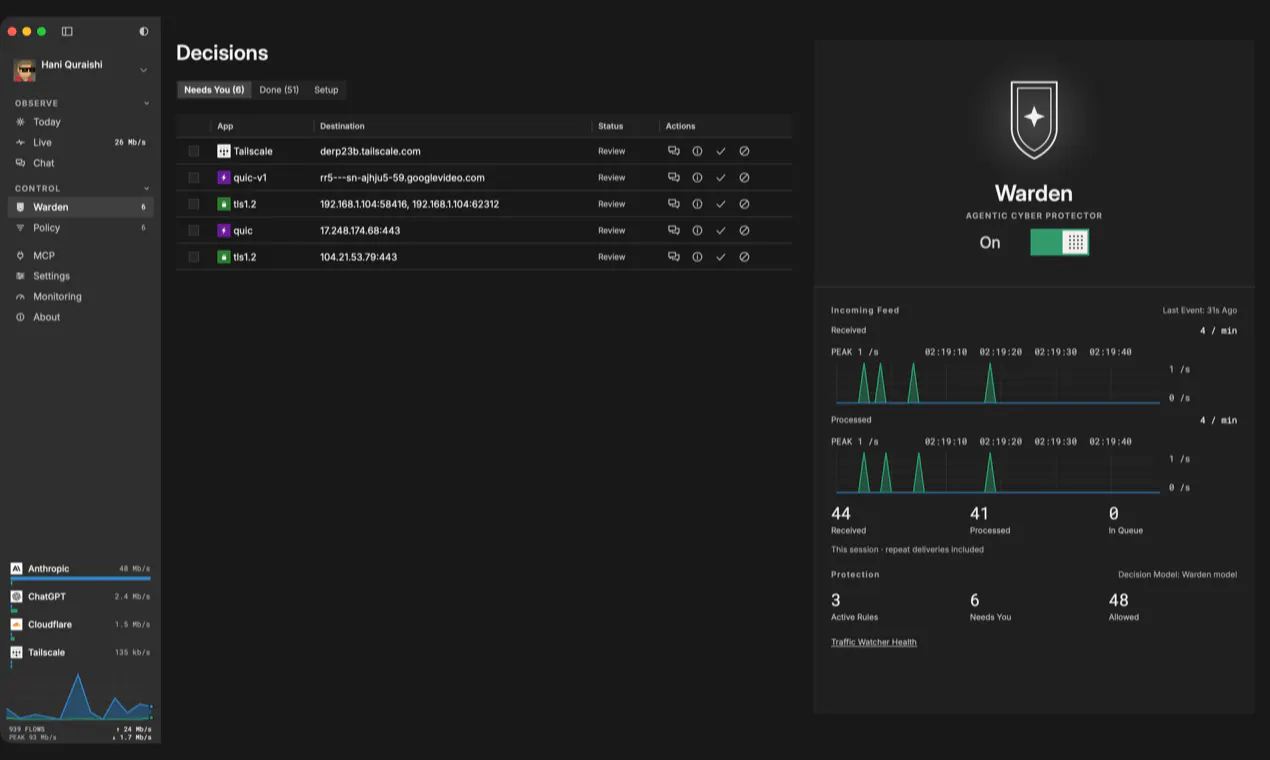The height and width of the screenshot is (760, 1270).
Task: Approve the 192.168.1.104 row with the checkmark
Action: click(720, 204)
